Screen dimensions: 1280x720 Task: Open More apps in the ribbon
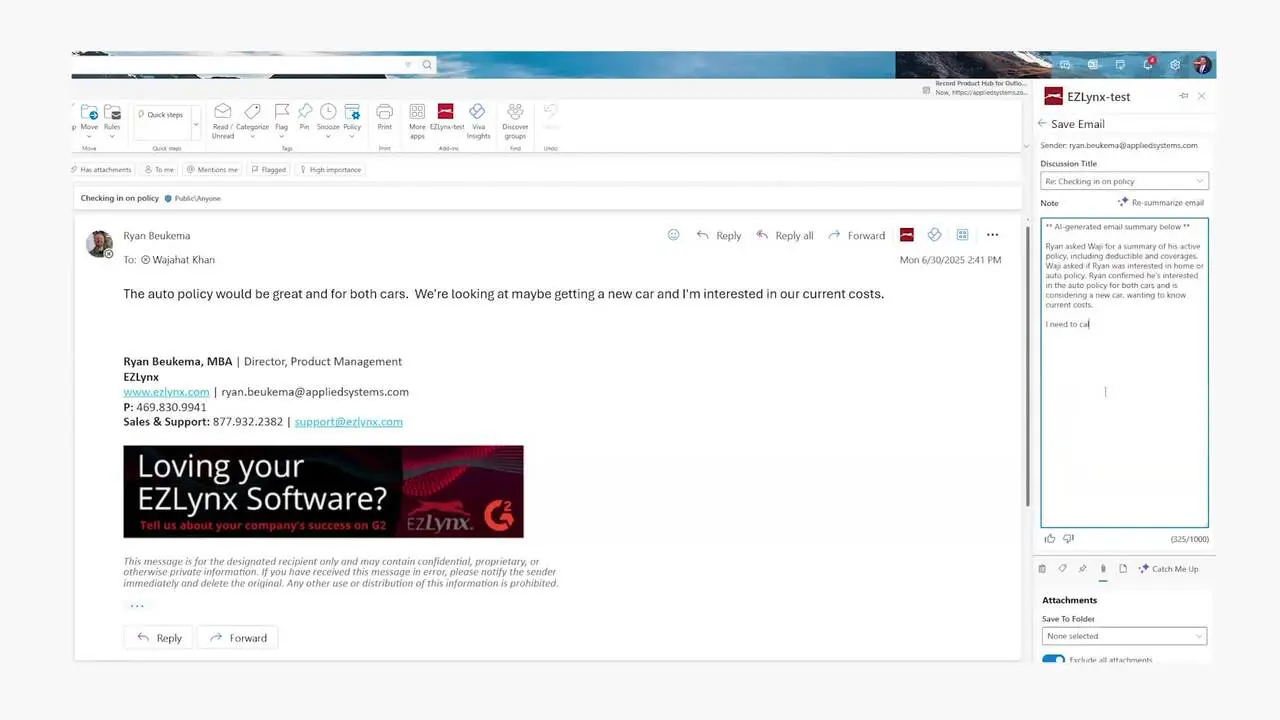[x=417, y=112]
